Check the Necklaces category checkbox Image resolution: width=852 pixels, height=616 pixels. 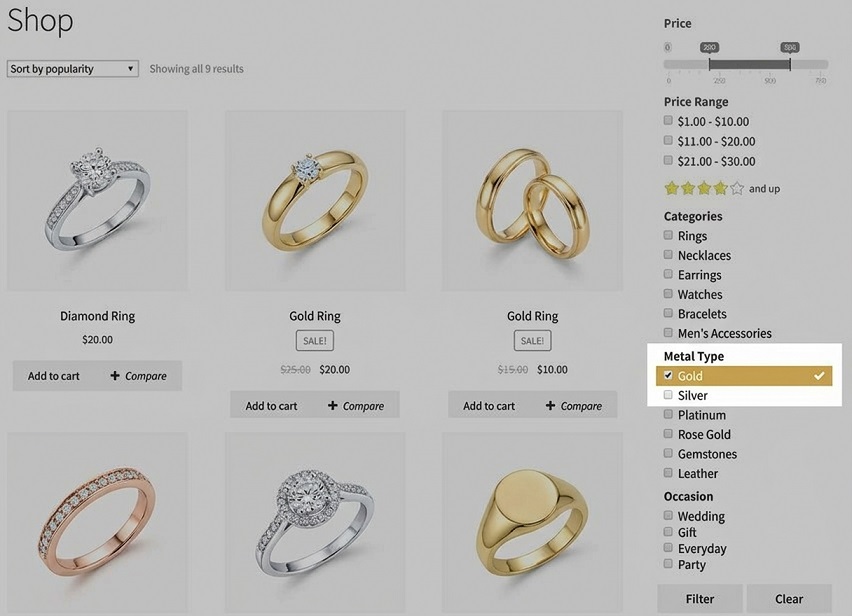point(667,255)
